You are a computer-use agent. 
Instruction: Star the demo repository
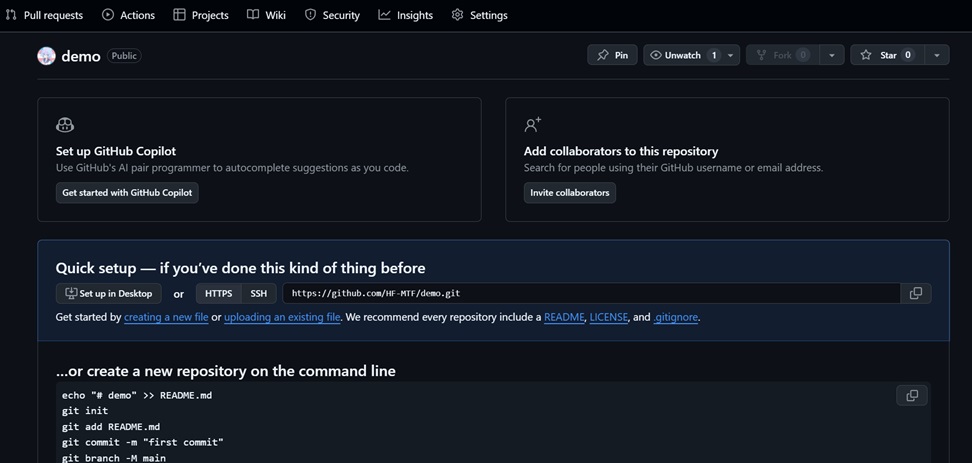(x=886, y=55)
